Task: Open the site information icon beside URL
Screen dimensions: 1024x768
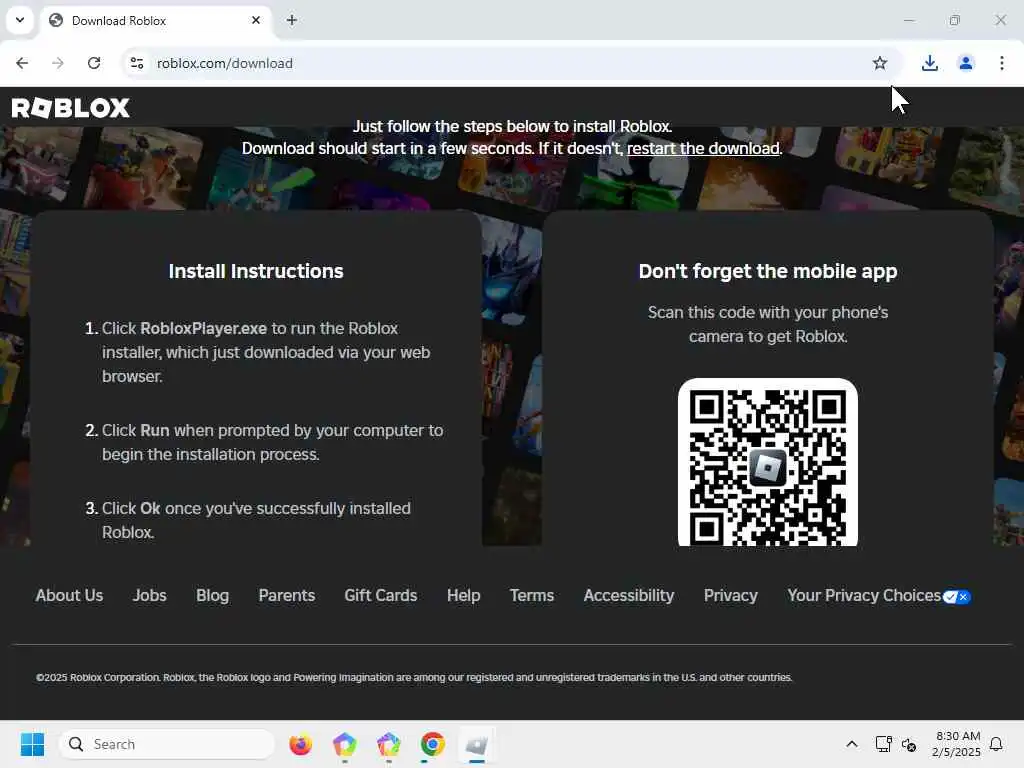Action: [137, 63]
